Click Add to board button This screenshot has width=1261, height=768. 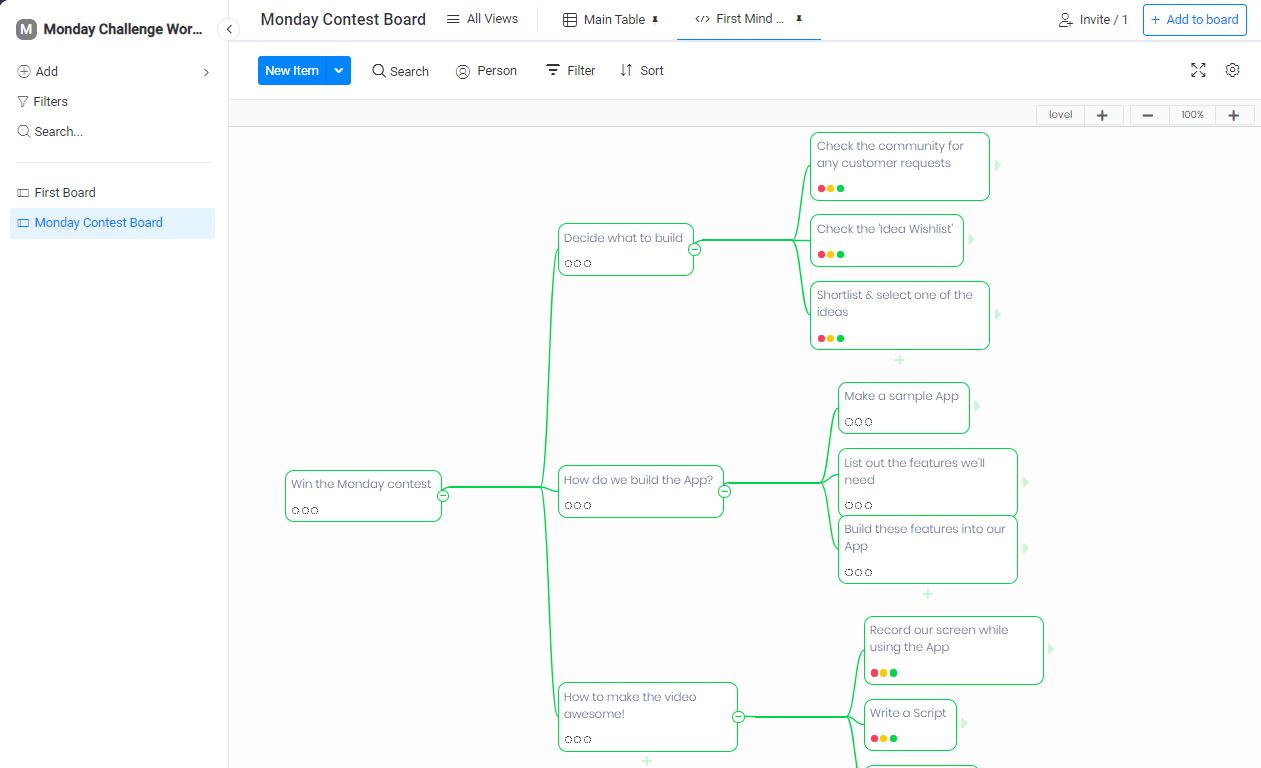click(x=1195, y=19)
